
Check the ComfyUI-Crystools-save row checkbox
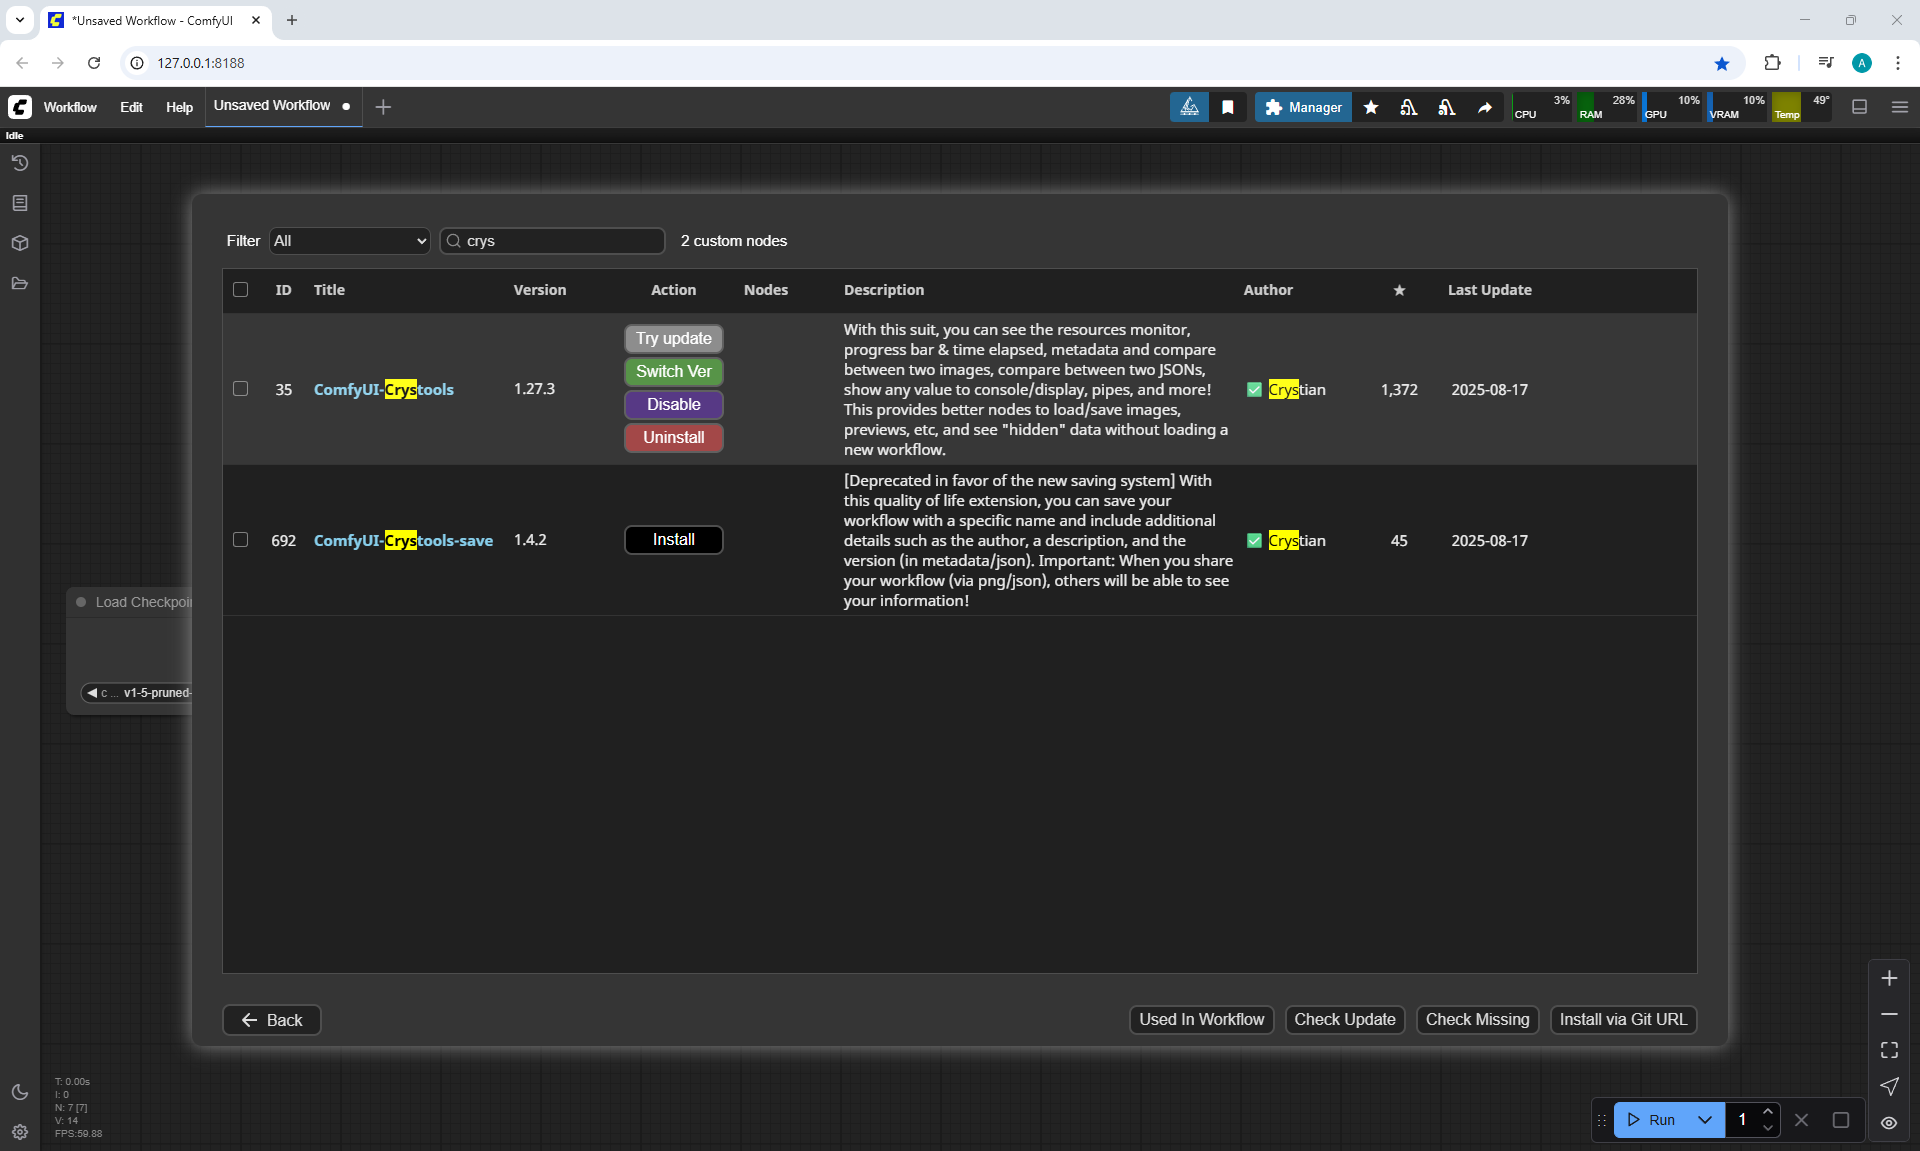click(x=241, y=540)
